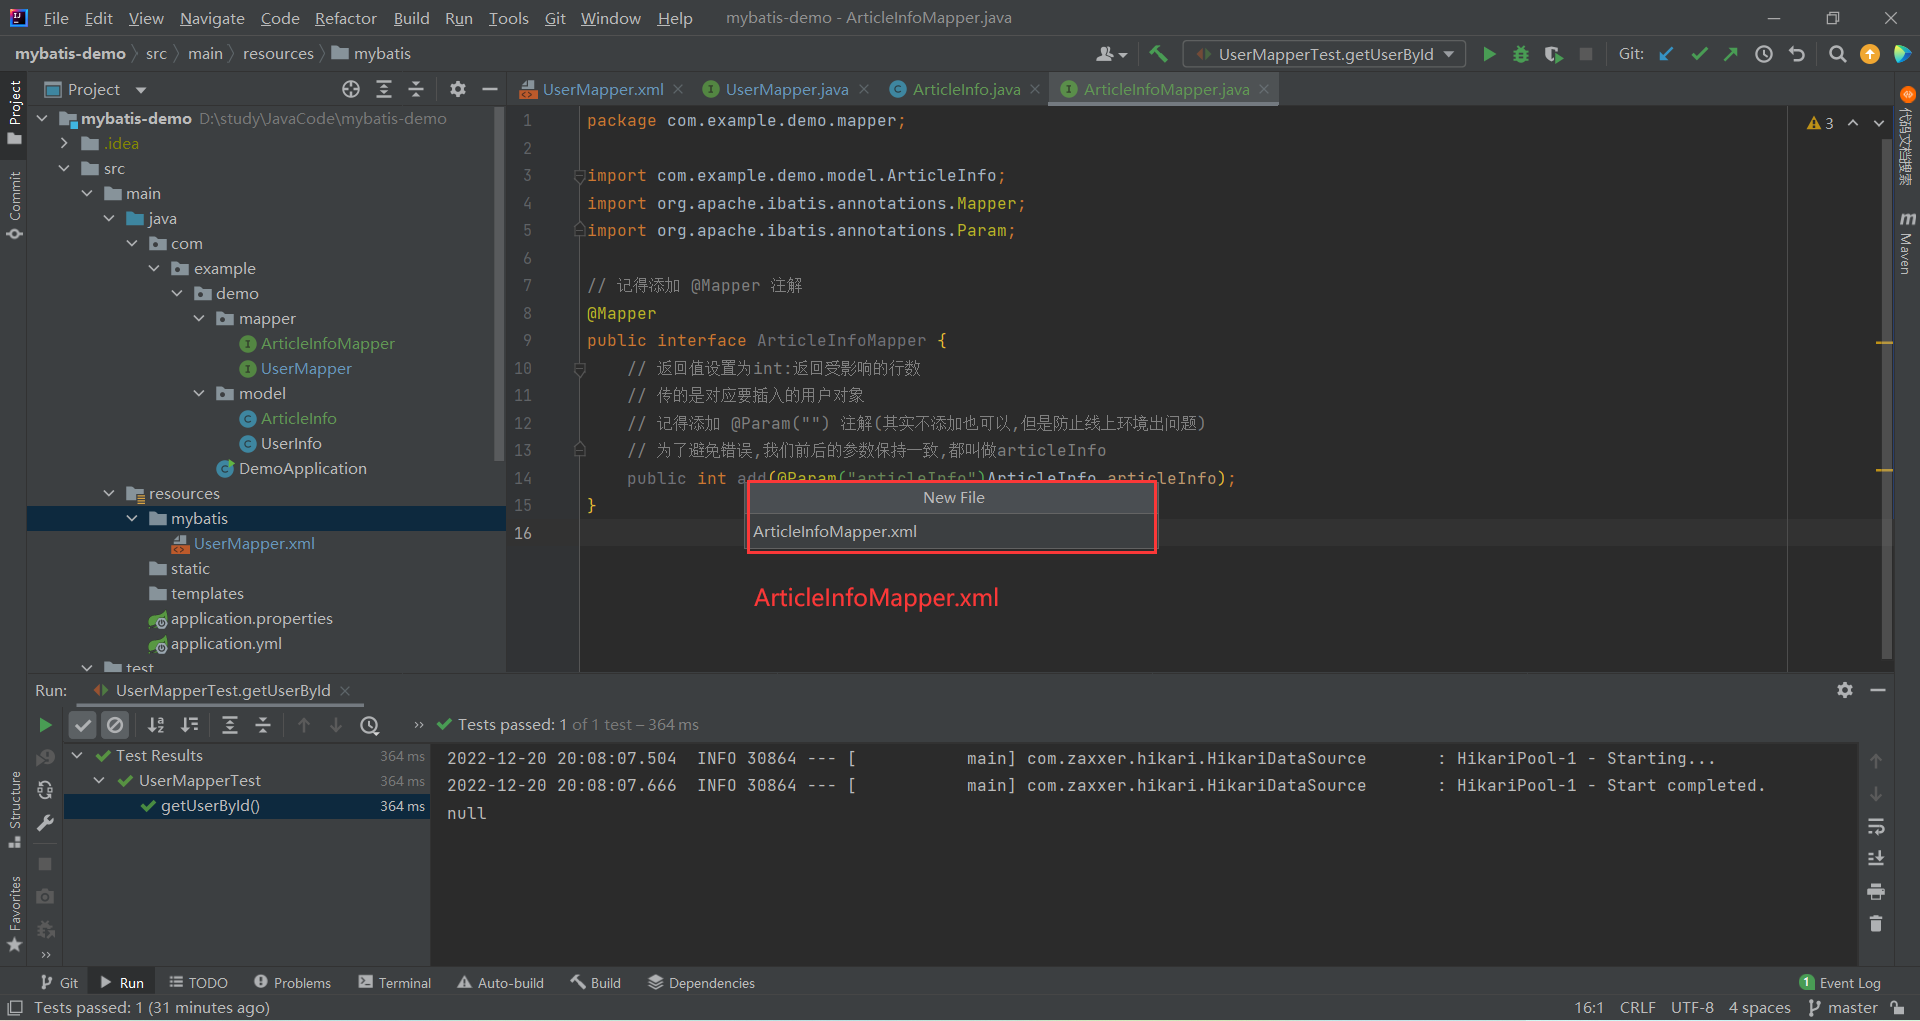Build project using the hammer icon

[1158, 54]
